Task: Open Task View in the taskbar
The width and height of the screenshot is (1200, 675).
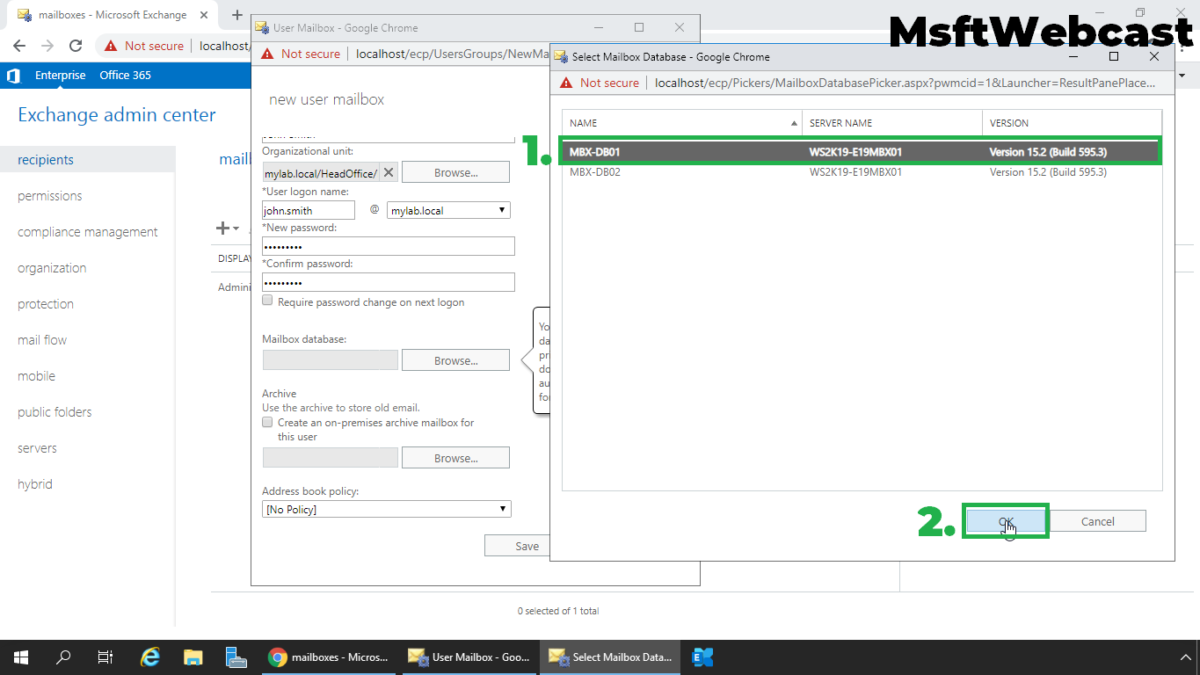Action: coord(106,657)
